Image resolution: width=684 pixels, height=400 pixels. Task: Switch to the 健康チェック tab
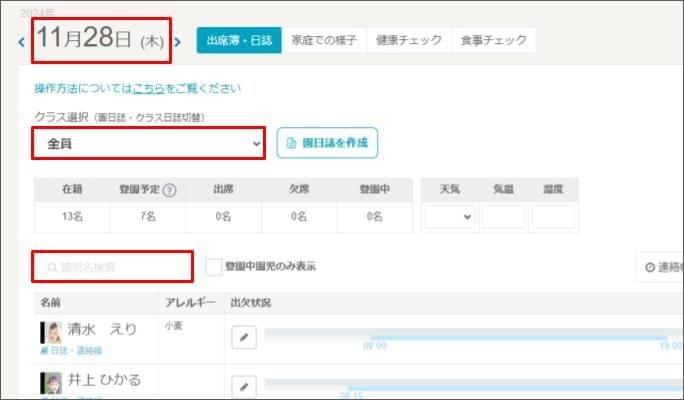click(x=409, y=40)
